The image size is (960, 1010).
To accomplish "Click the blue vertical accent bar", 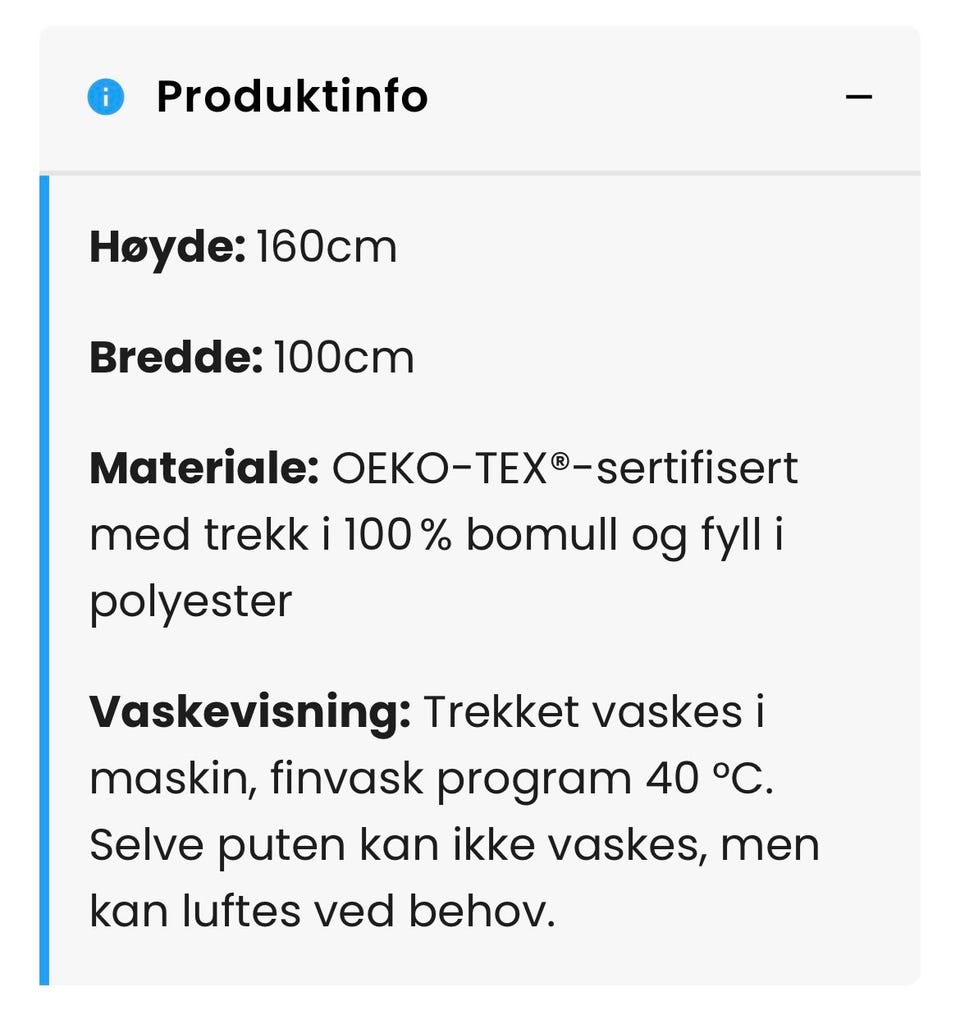I will (44, 580).
